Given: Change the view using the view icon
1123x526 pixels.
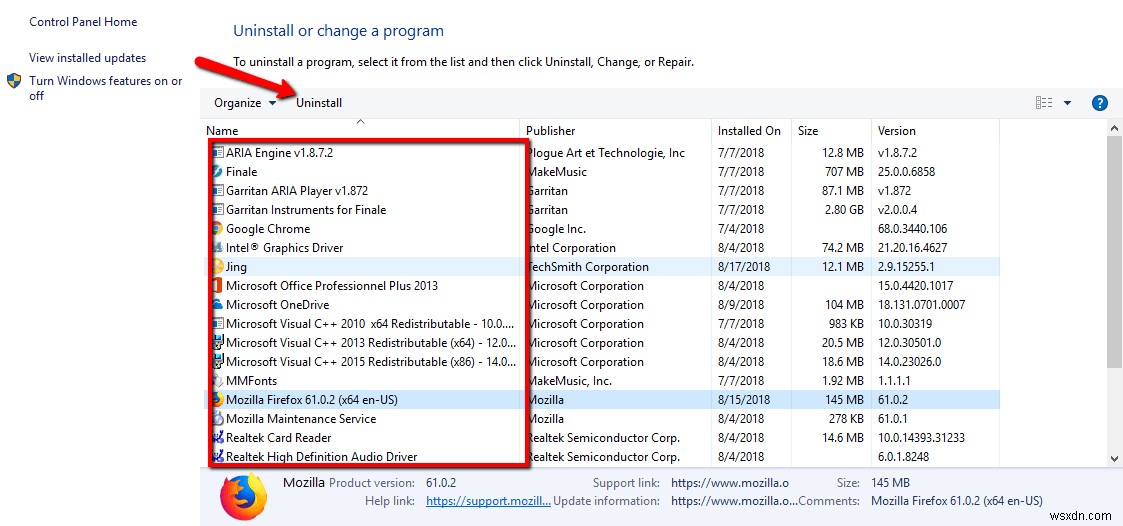Looking at the screenshot, I should click(1044, 102).
